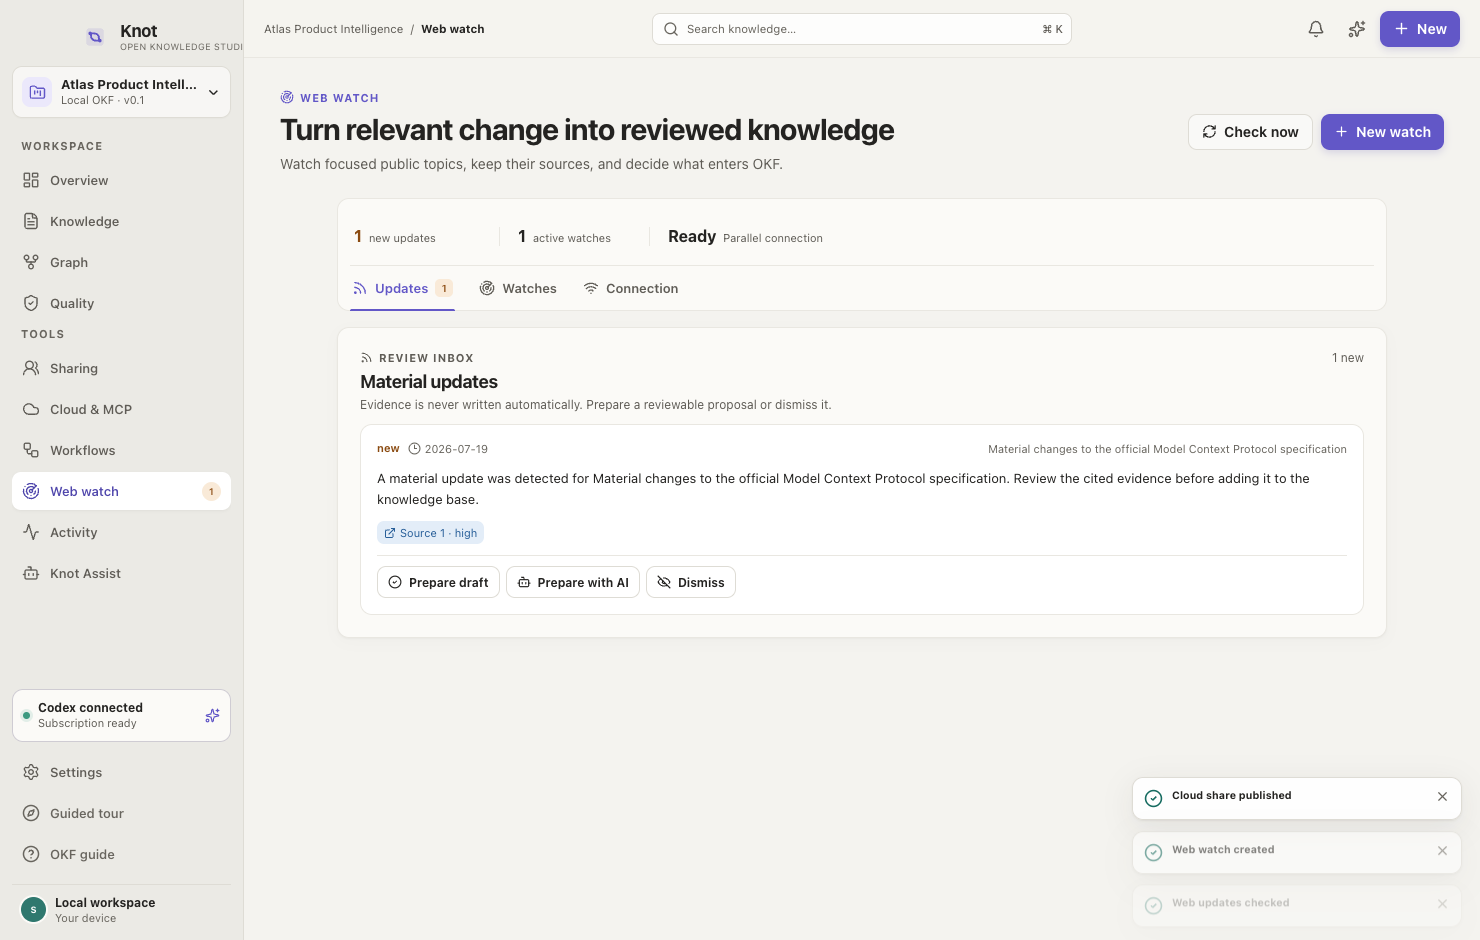Click the '1 active watches' stat

[x=564, y=237]
